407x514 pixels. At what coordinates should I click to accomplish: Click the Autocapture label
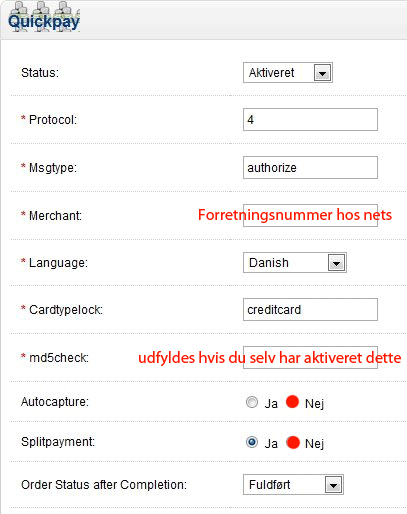point(55,402)
